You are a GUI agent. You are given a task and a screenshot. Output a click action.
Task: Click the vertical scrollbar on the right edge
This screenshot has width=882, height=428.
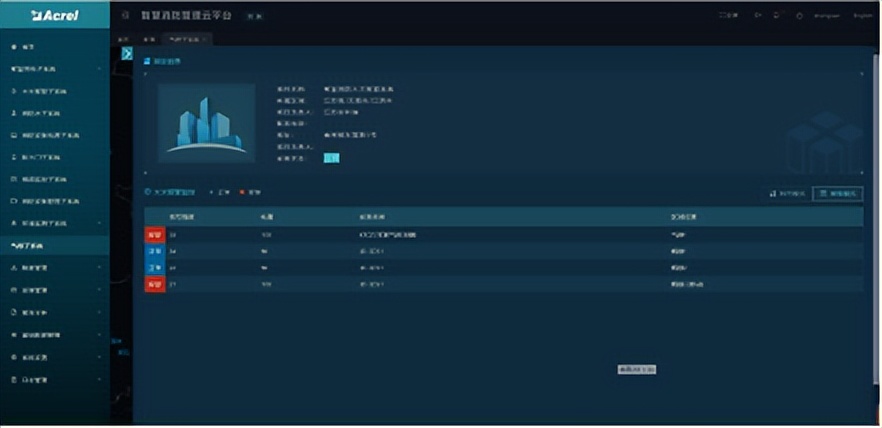875,219
